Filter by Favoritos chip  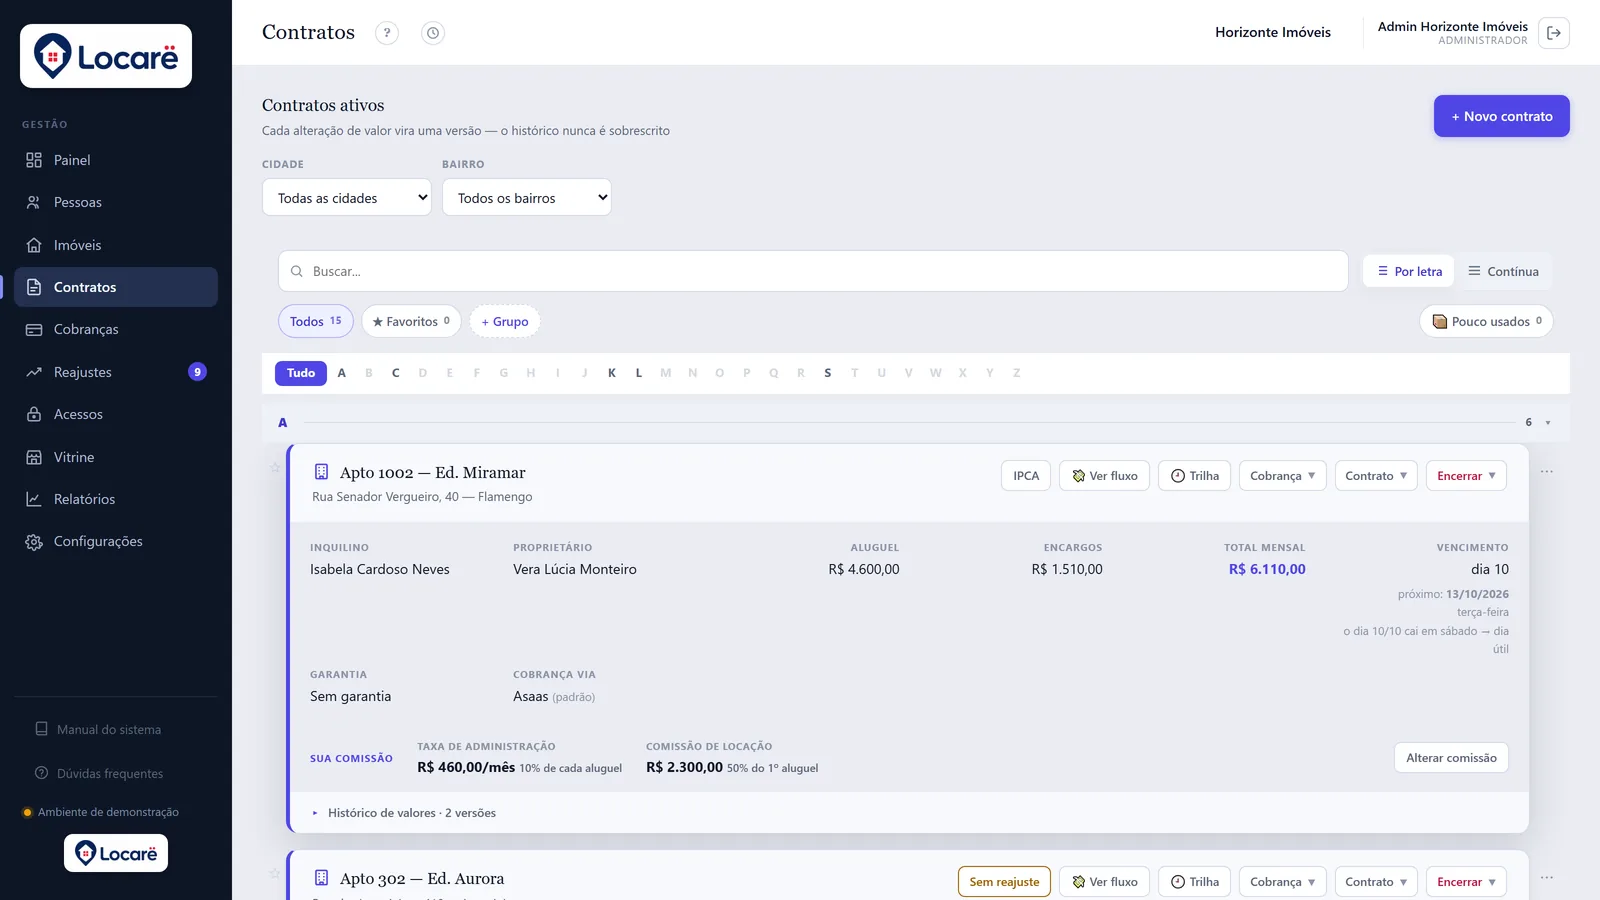click(x=411, y=321)
